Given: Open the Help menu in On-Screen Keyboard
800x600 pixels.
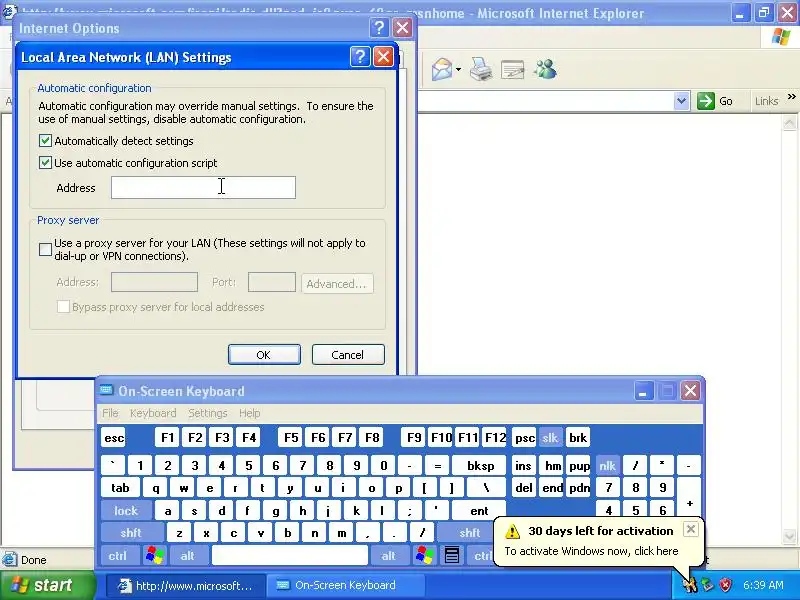Looking at the screenshot, I should (x=249, y=413).
